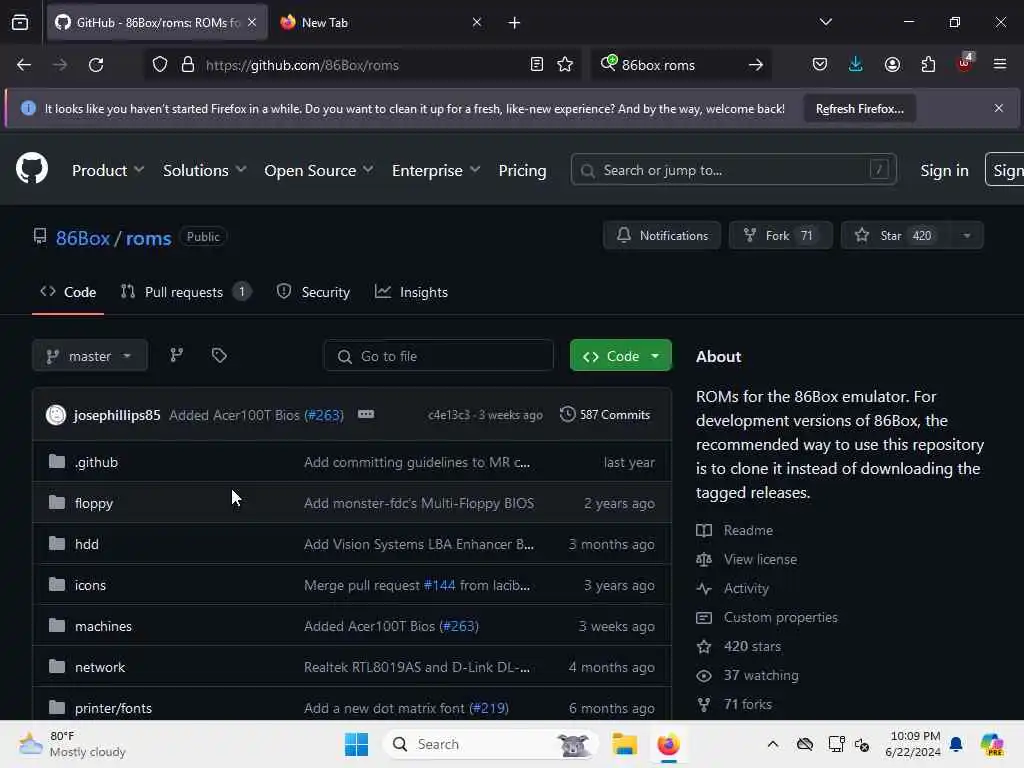Screen dimensions: 1024x768
Task: Open File Explorer from the taskbar
Action: tap(624, 744)
